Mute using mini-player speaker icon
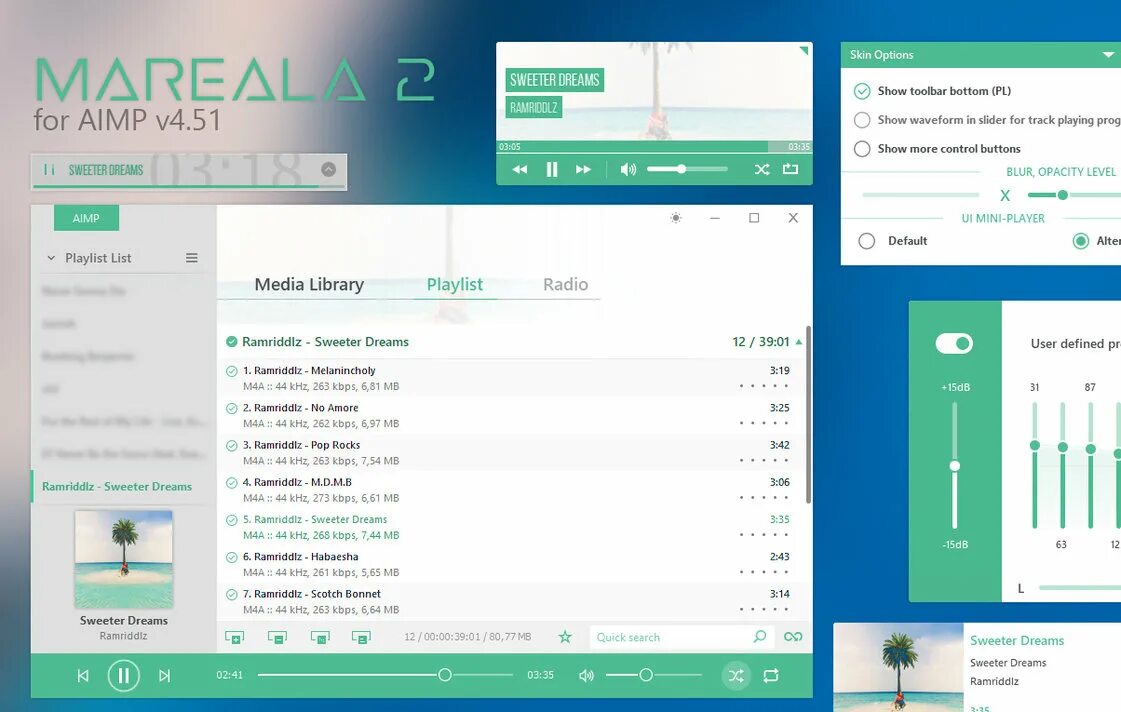This screenshot has height=712, width=1121. (628, 169)
